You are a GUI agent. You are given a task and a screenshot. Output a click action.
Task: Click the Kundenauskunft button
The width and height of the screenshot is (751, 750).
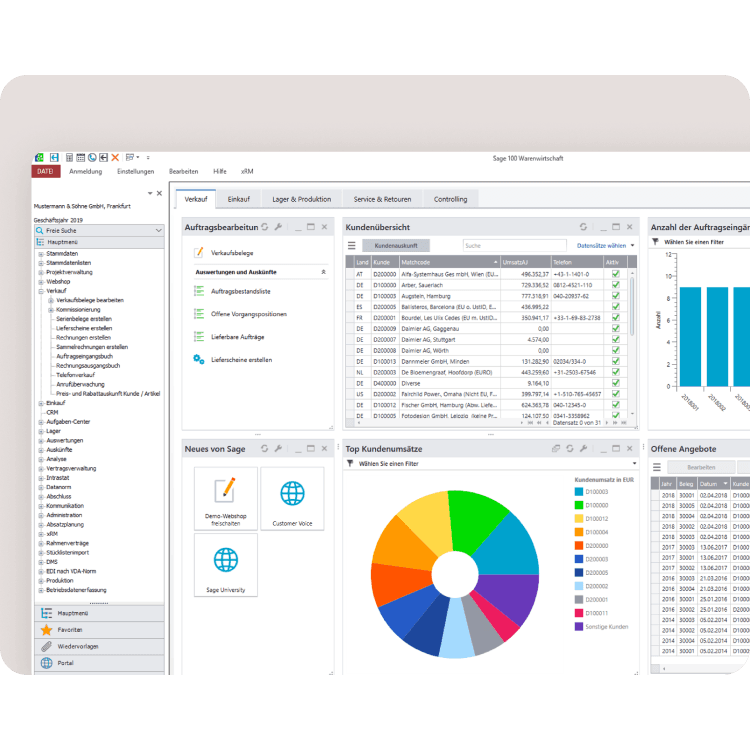coord(395,245)
